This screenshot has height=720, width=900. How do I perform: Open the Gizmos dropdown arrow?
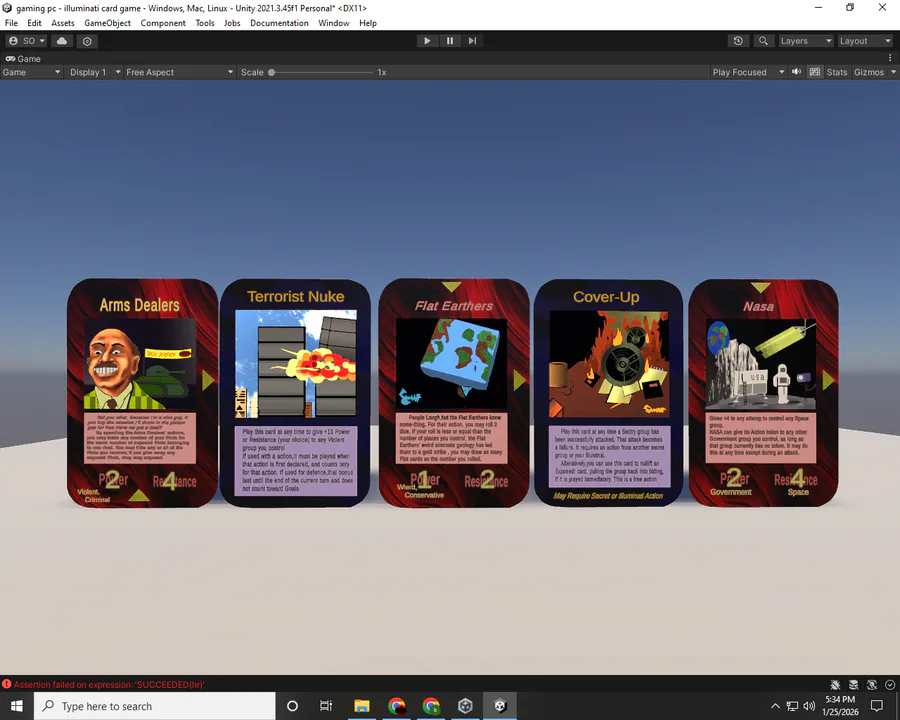893,72
